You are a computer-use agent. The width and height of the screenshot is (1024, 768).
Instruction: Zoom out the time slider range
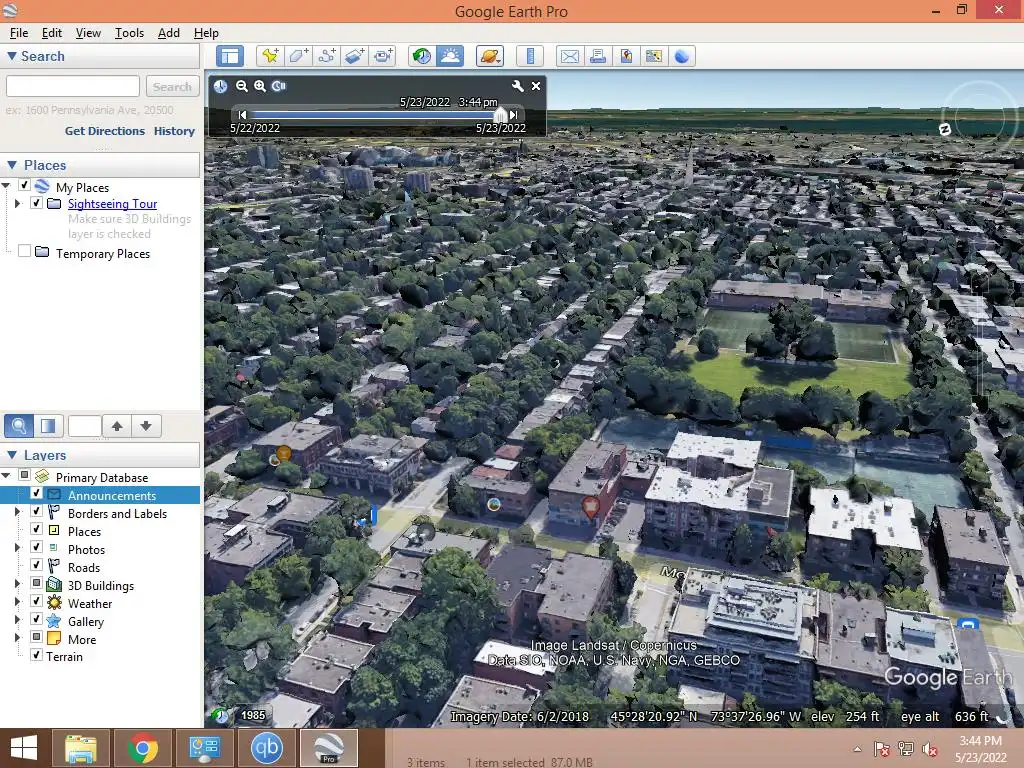point(242,86)
